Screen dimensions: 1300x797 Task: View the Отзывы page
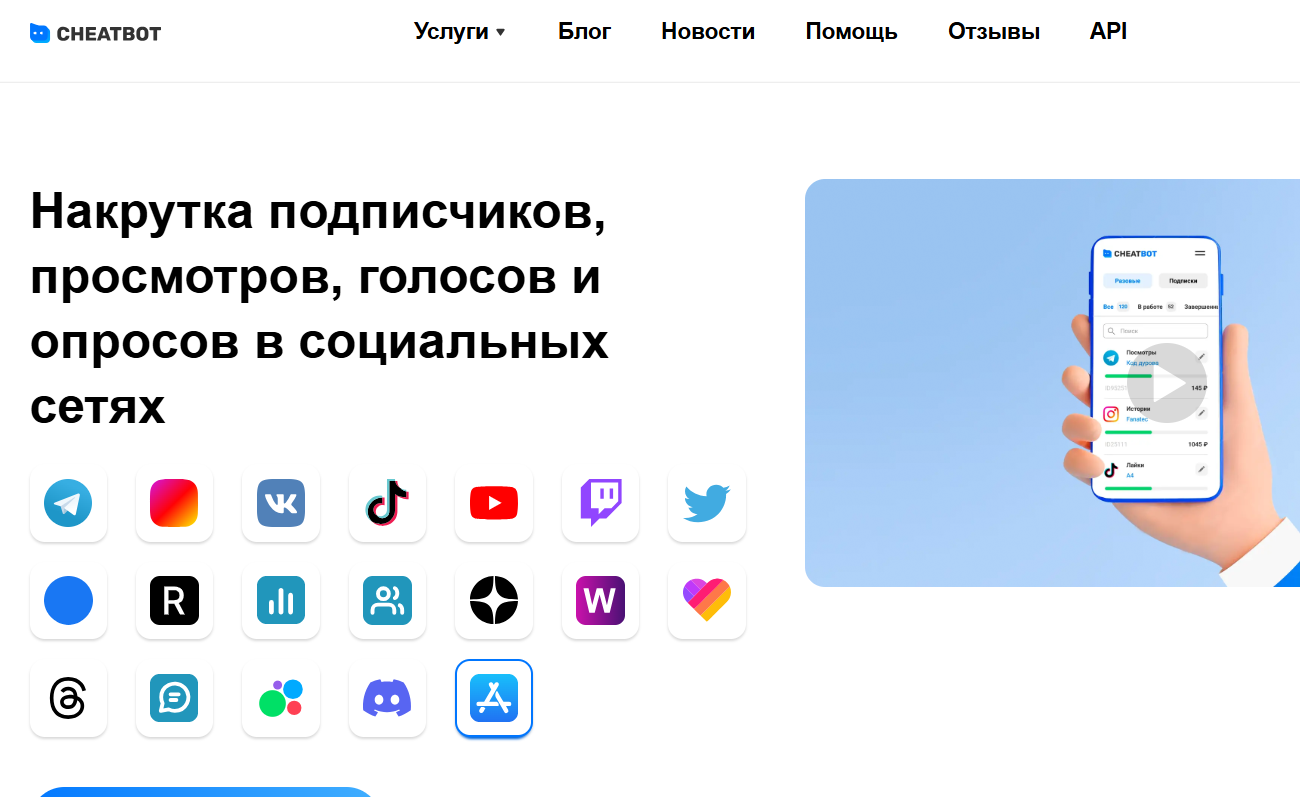pos(994,31)
